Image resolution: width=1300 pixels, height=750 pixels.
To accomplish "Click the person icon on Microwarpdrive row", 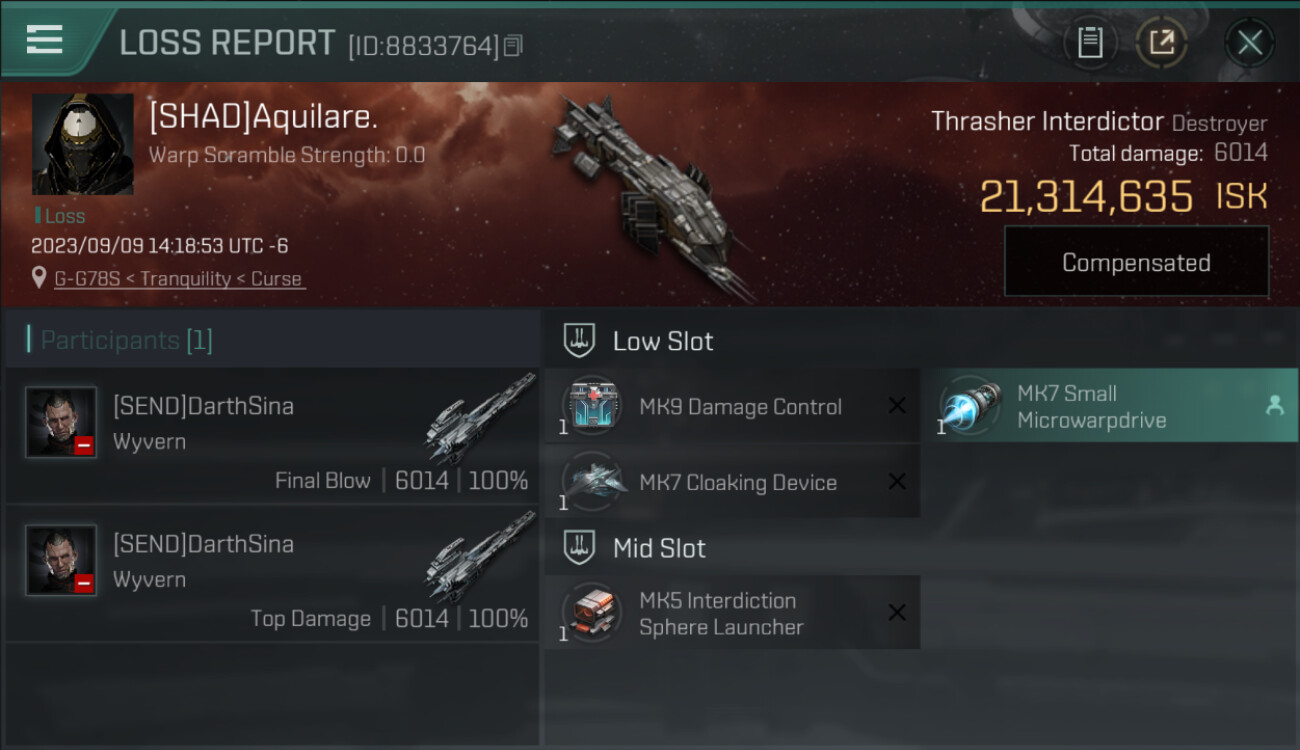I will tap(1275, 405).
